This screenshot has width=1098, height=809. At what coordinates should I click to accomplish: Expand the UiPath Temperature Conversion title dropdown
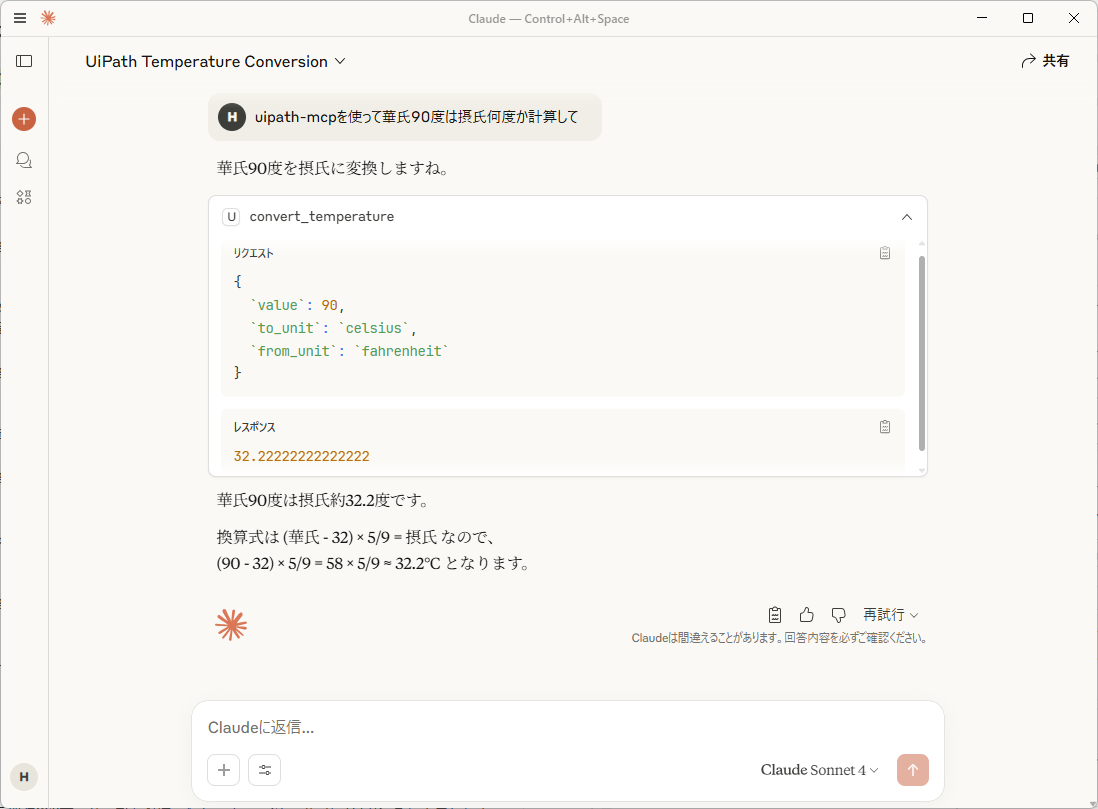coord(216,62)
